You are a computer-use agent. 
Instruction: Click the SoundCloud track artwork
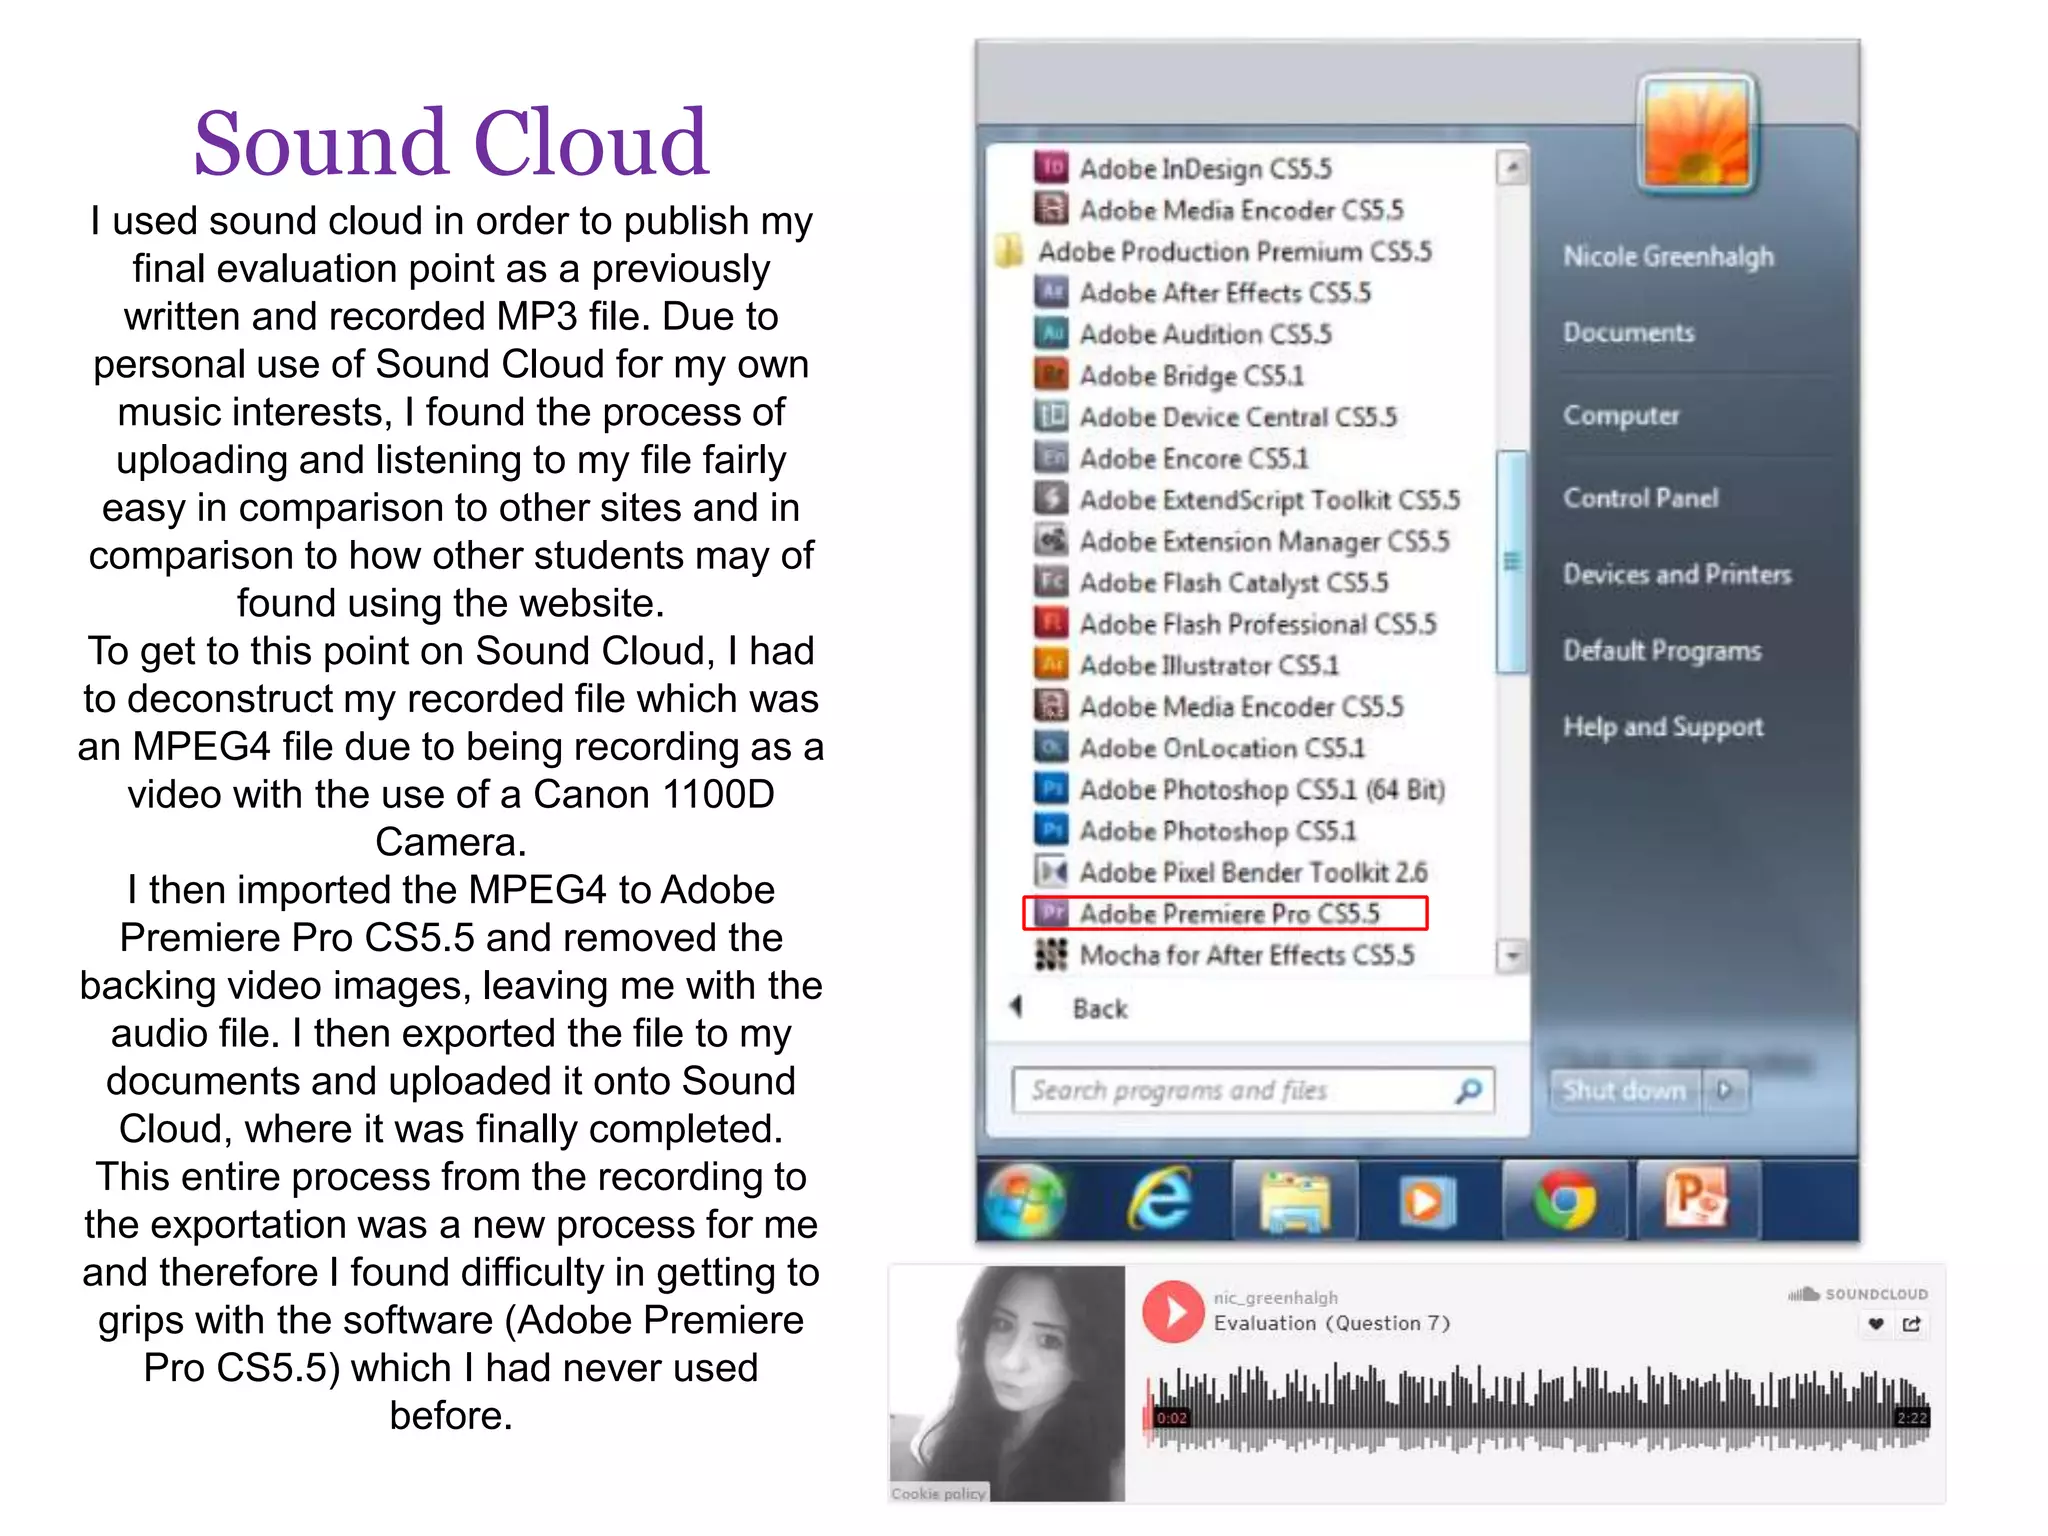pyautogui.click(x=1007, y=1383)
